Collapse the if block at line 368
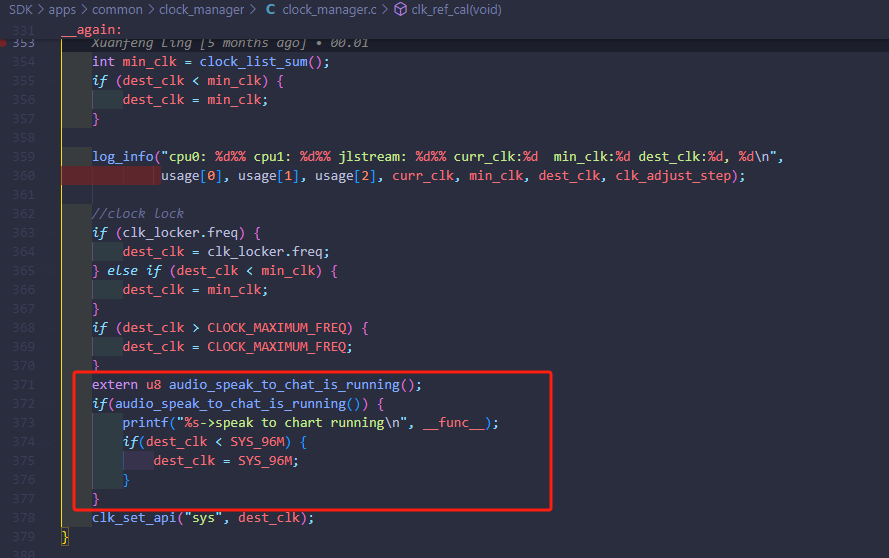The width and height of the screenshot is (889, 558). coord(50,328)
